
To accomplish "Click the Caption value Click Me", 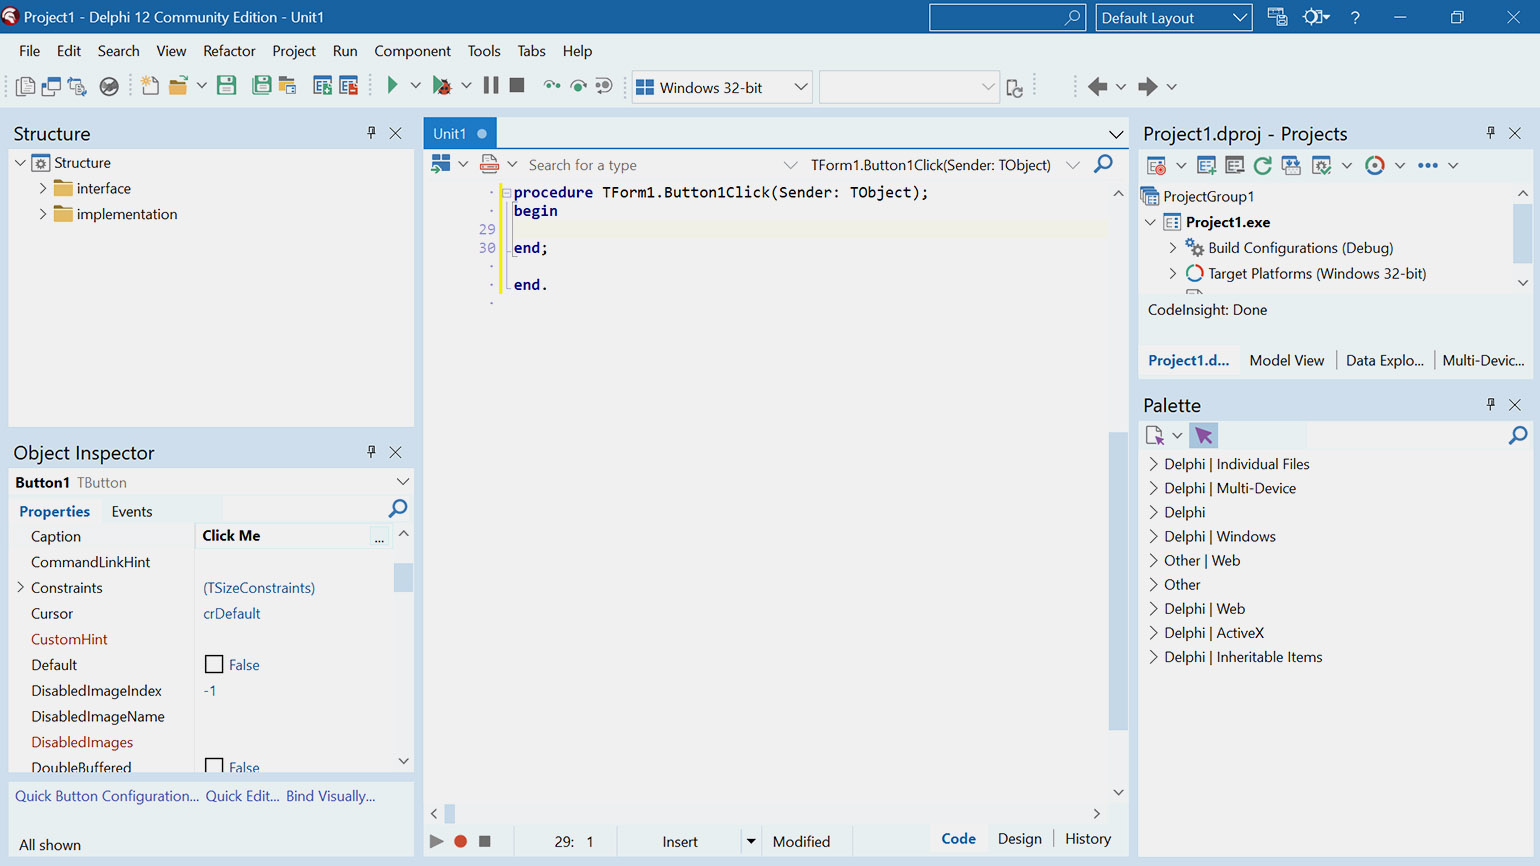I will (x=231, y=536).
